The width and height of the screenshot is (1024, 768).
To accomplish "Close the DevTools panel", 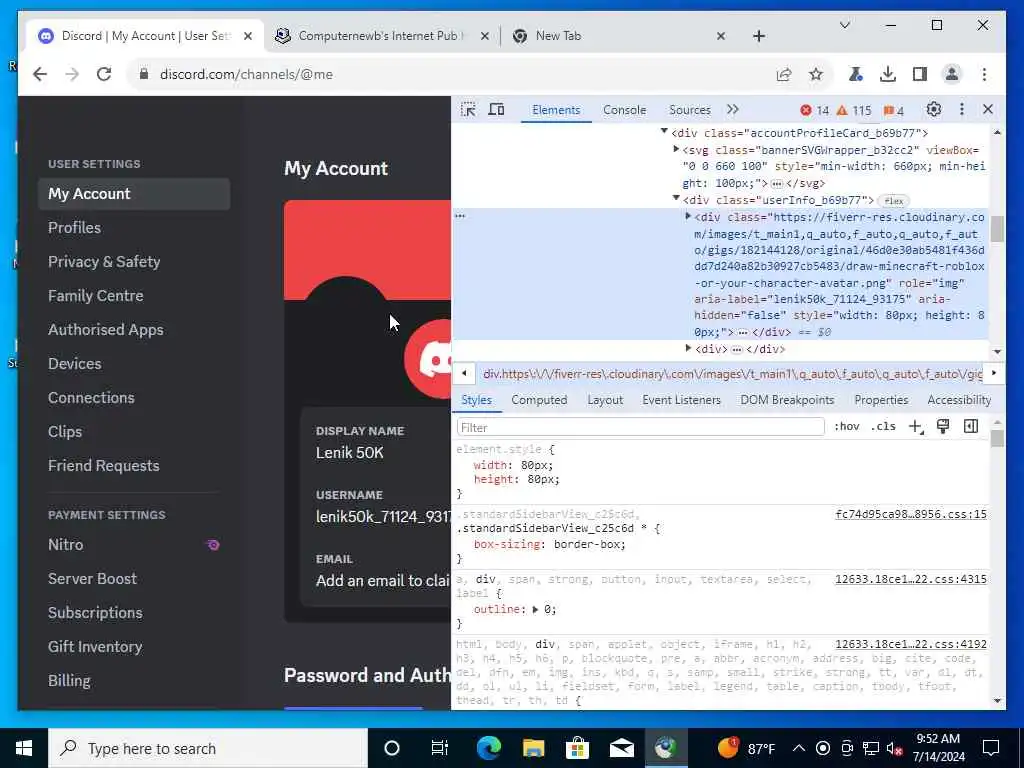I will [987, 109].
